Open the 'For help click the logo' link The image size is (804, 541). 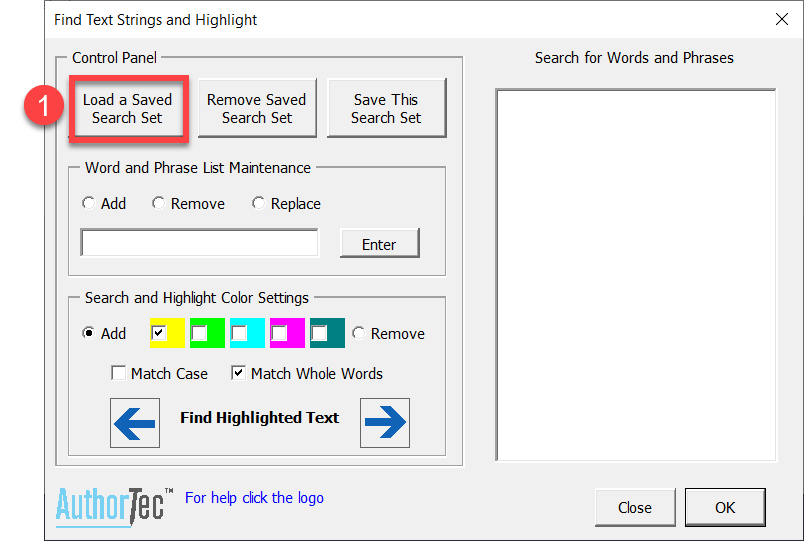tap(254, 498)
